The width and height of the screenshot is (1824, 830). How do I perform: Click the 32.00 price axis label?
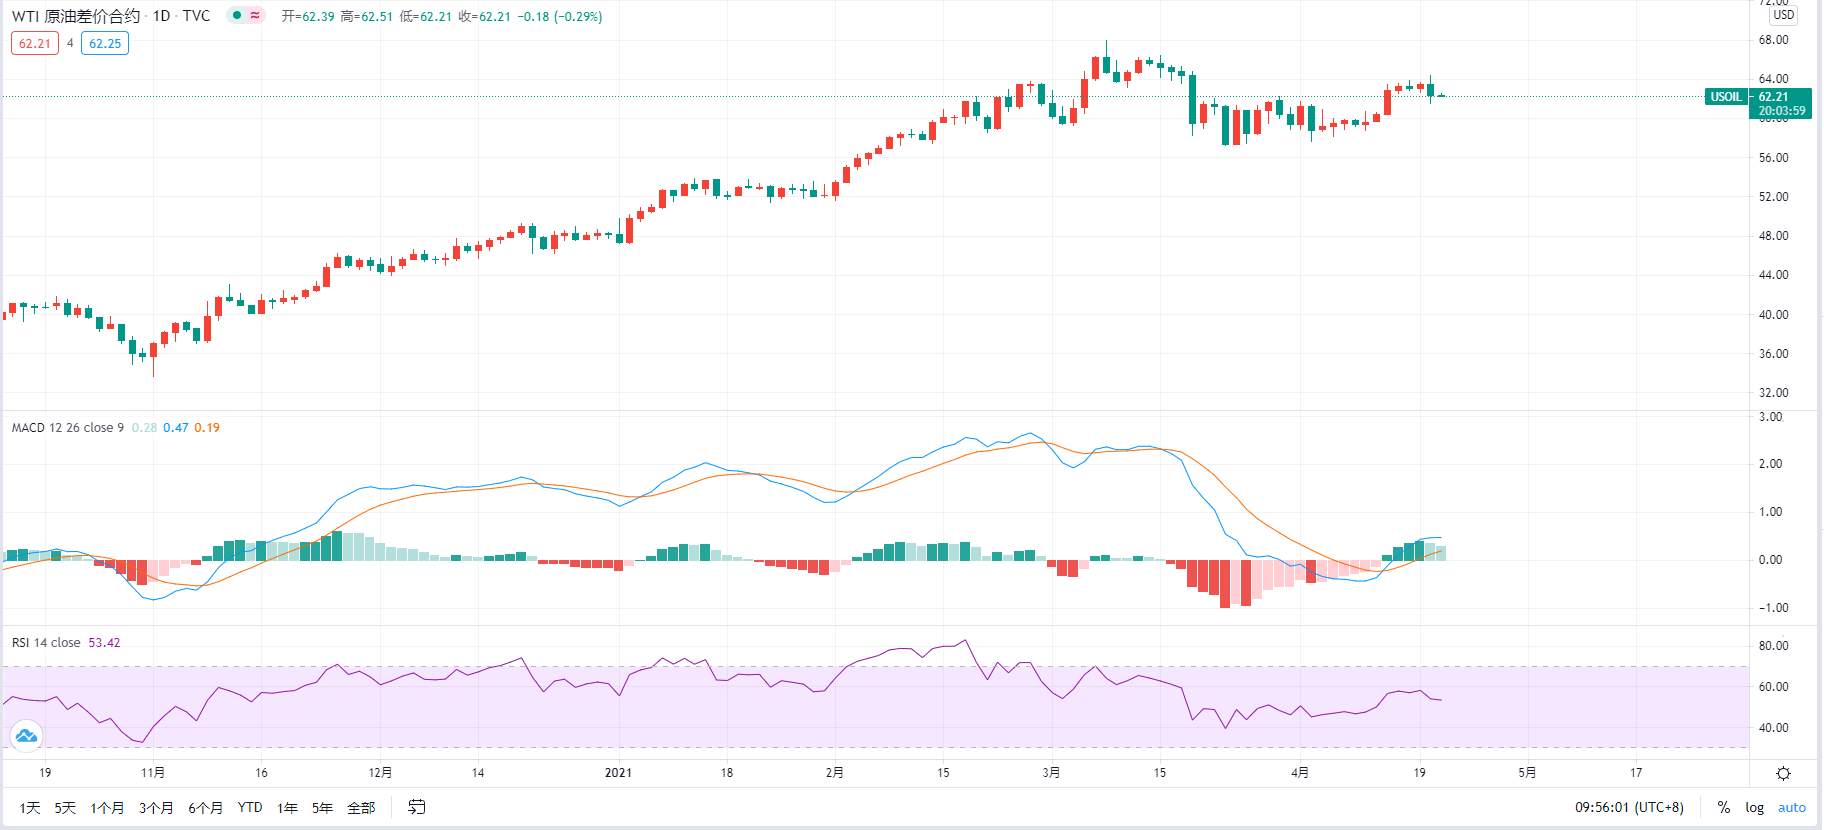(x=1774, y=392)
